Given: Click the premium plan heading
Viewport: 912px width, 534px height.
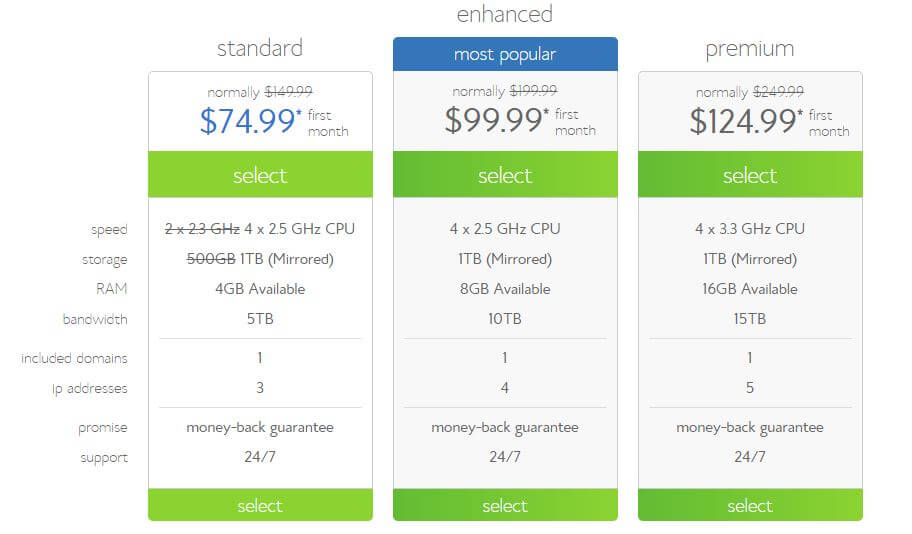Looking at the screenshot, I should tap(750, 49).
